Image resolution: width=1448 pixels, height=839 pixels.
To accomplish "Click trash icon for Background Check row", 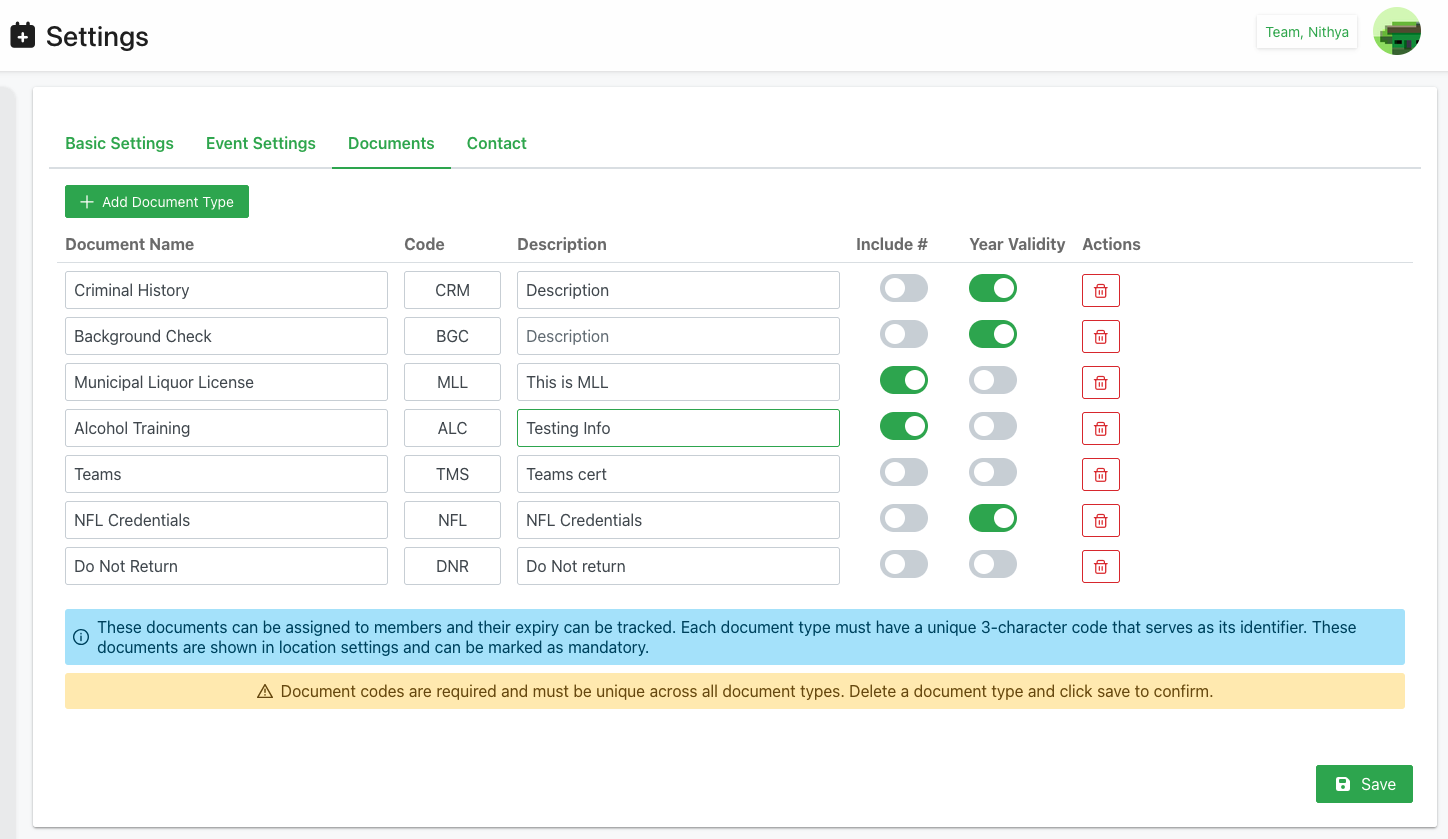I will [x=1100, y=336].
